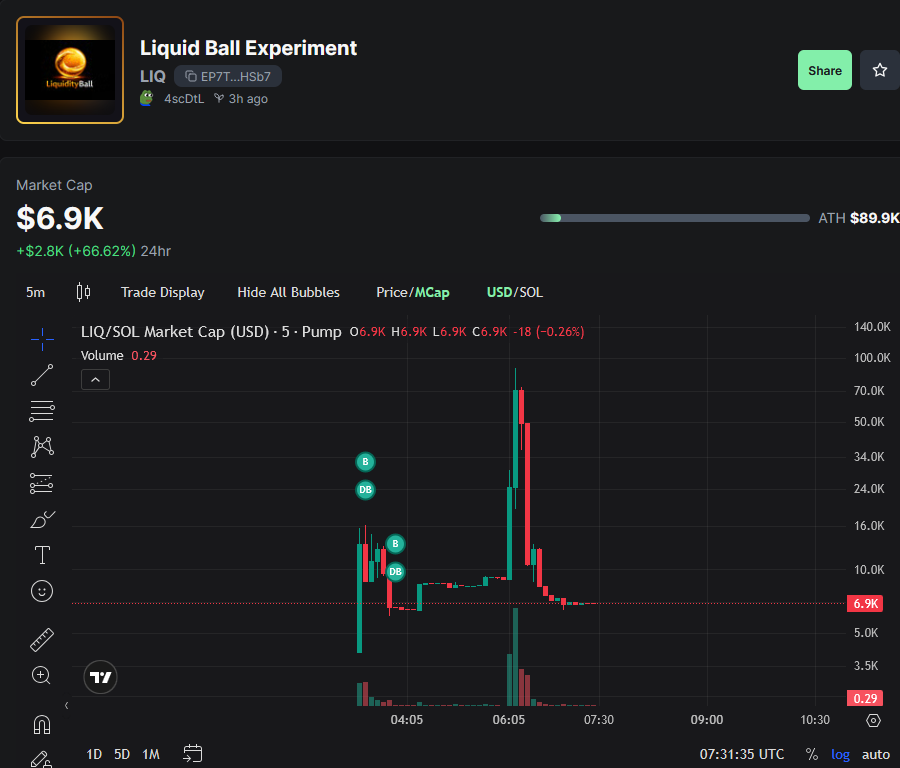Copy contract address EP7T...HSb7
The image size is (900, 768).
[x=228, y=76]
